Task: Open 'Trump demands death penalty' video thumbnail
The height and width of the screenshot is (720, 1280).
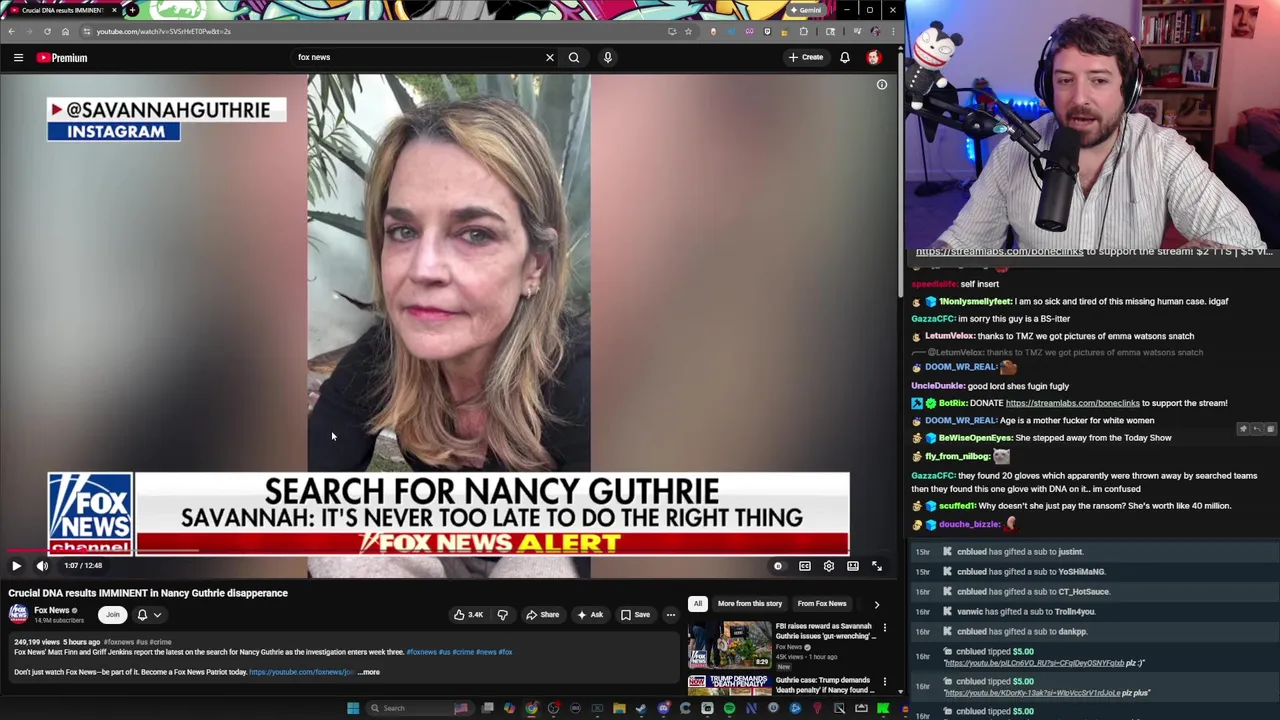Action: pos(730,685)
